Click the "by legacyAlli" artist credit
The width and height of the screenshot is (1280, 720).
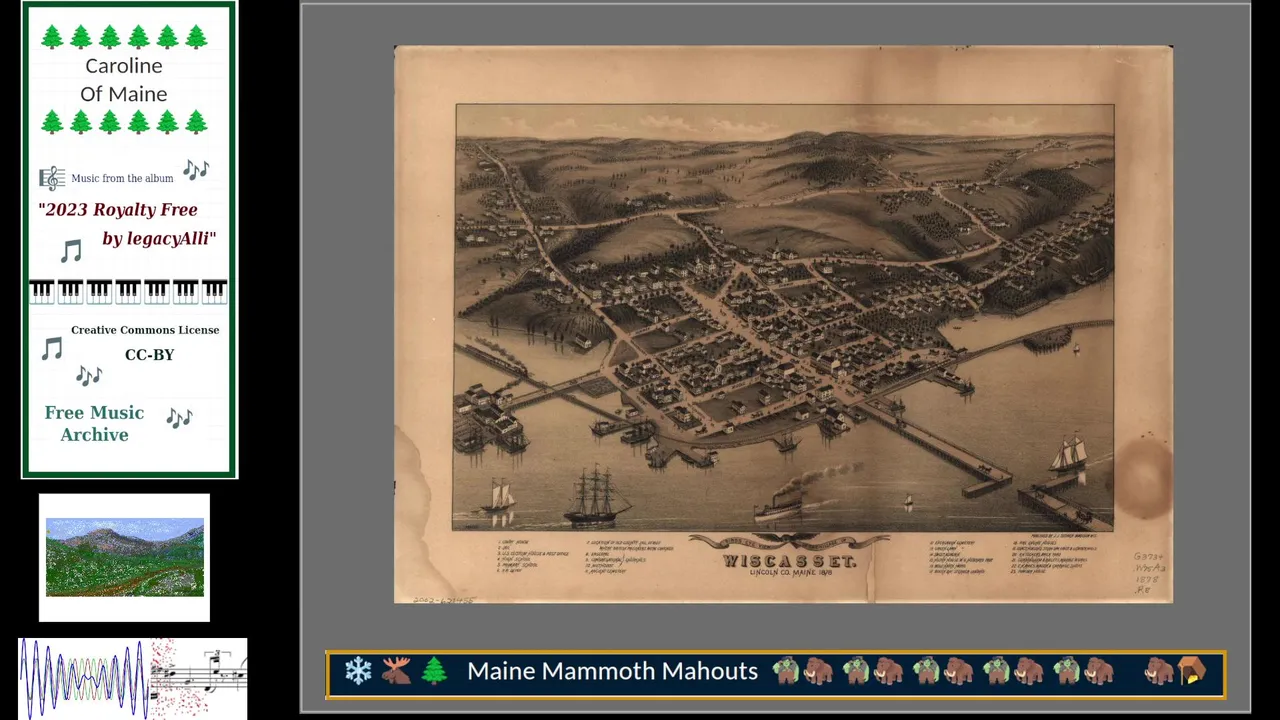point(159,239)
